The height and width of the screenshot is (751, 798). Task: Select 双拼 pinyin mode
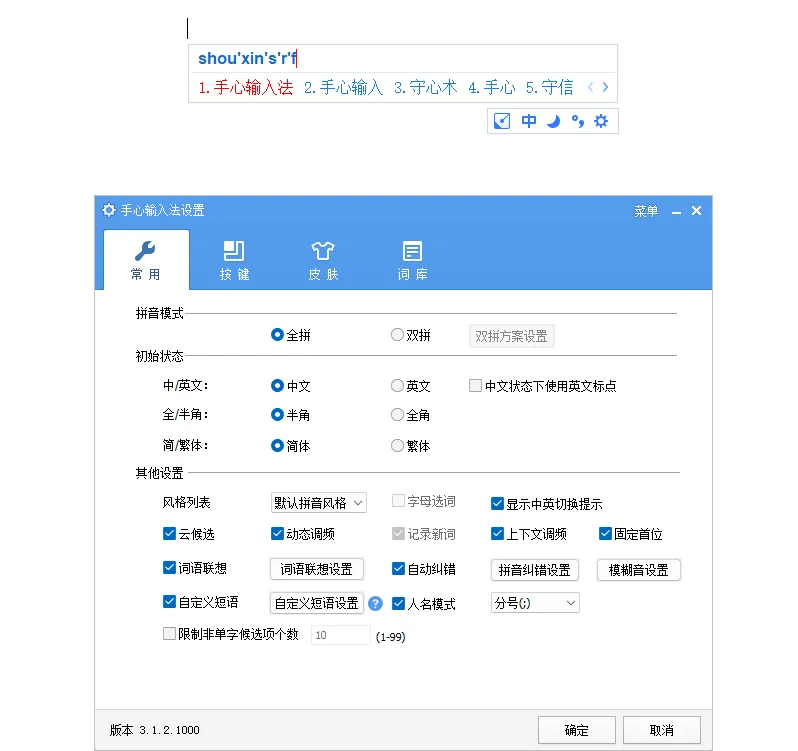coord(411,335)
